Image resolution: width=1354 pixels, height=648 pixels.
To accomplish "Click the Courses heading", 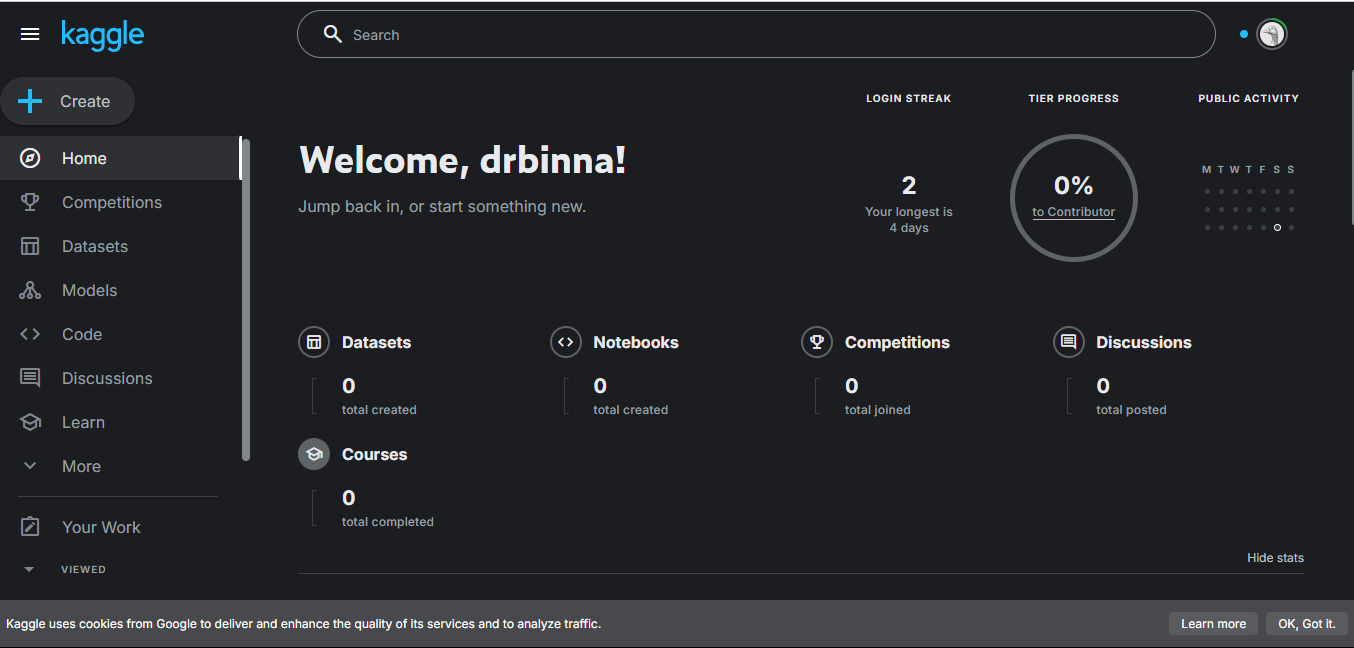I will tap(374, 454).
